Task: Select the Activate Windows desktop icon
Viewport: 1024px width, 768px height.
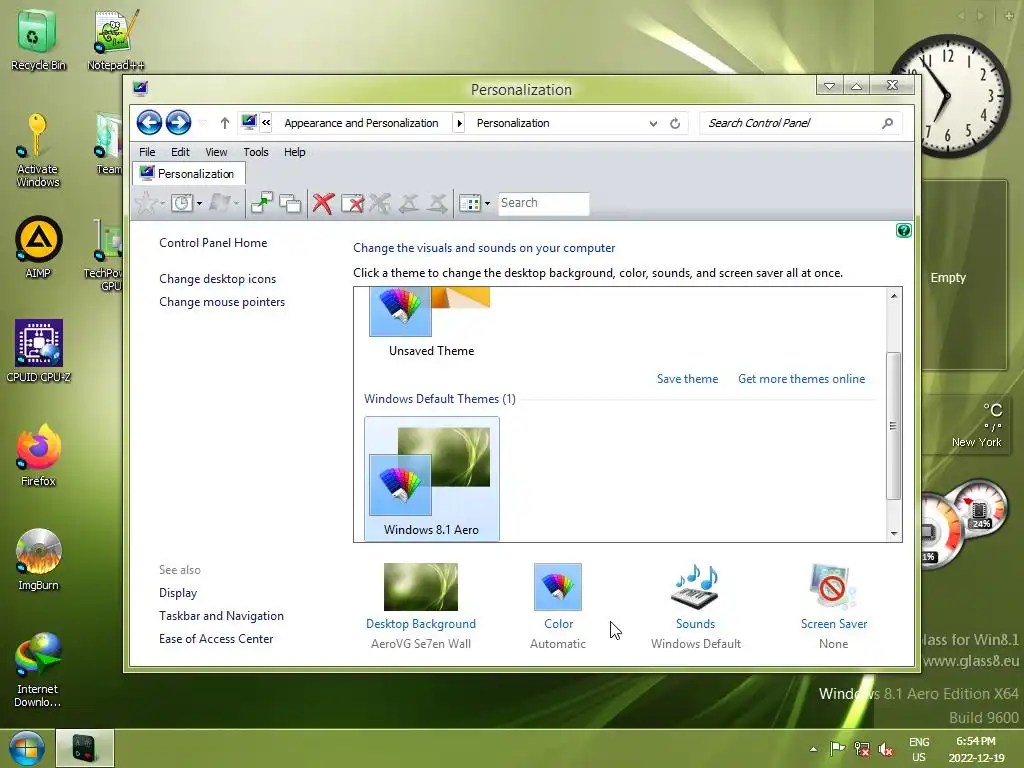Action: [38, 150]
